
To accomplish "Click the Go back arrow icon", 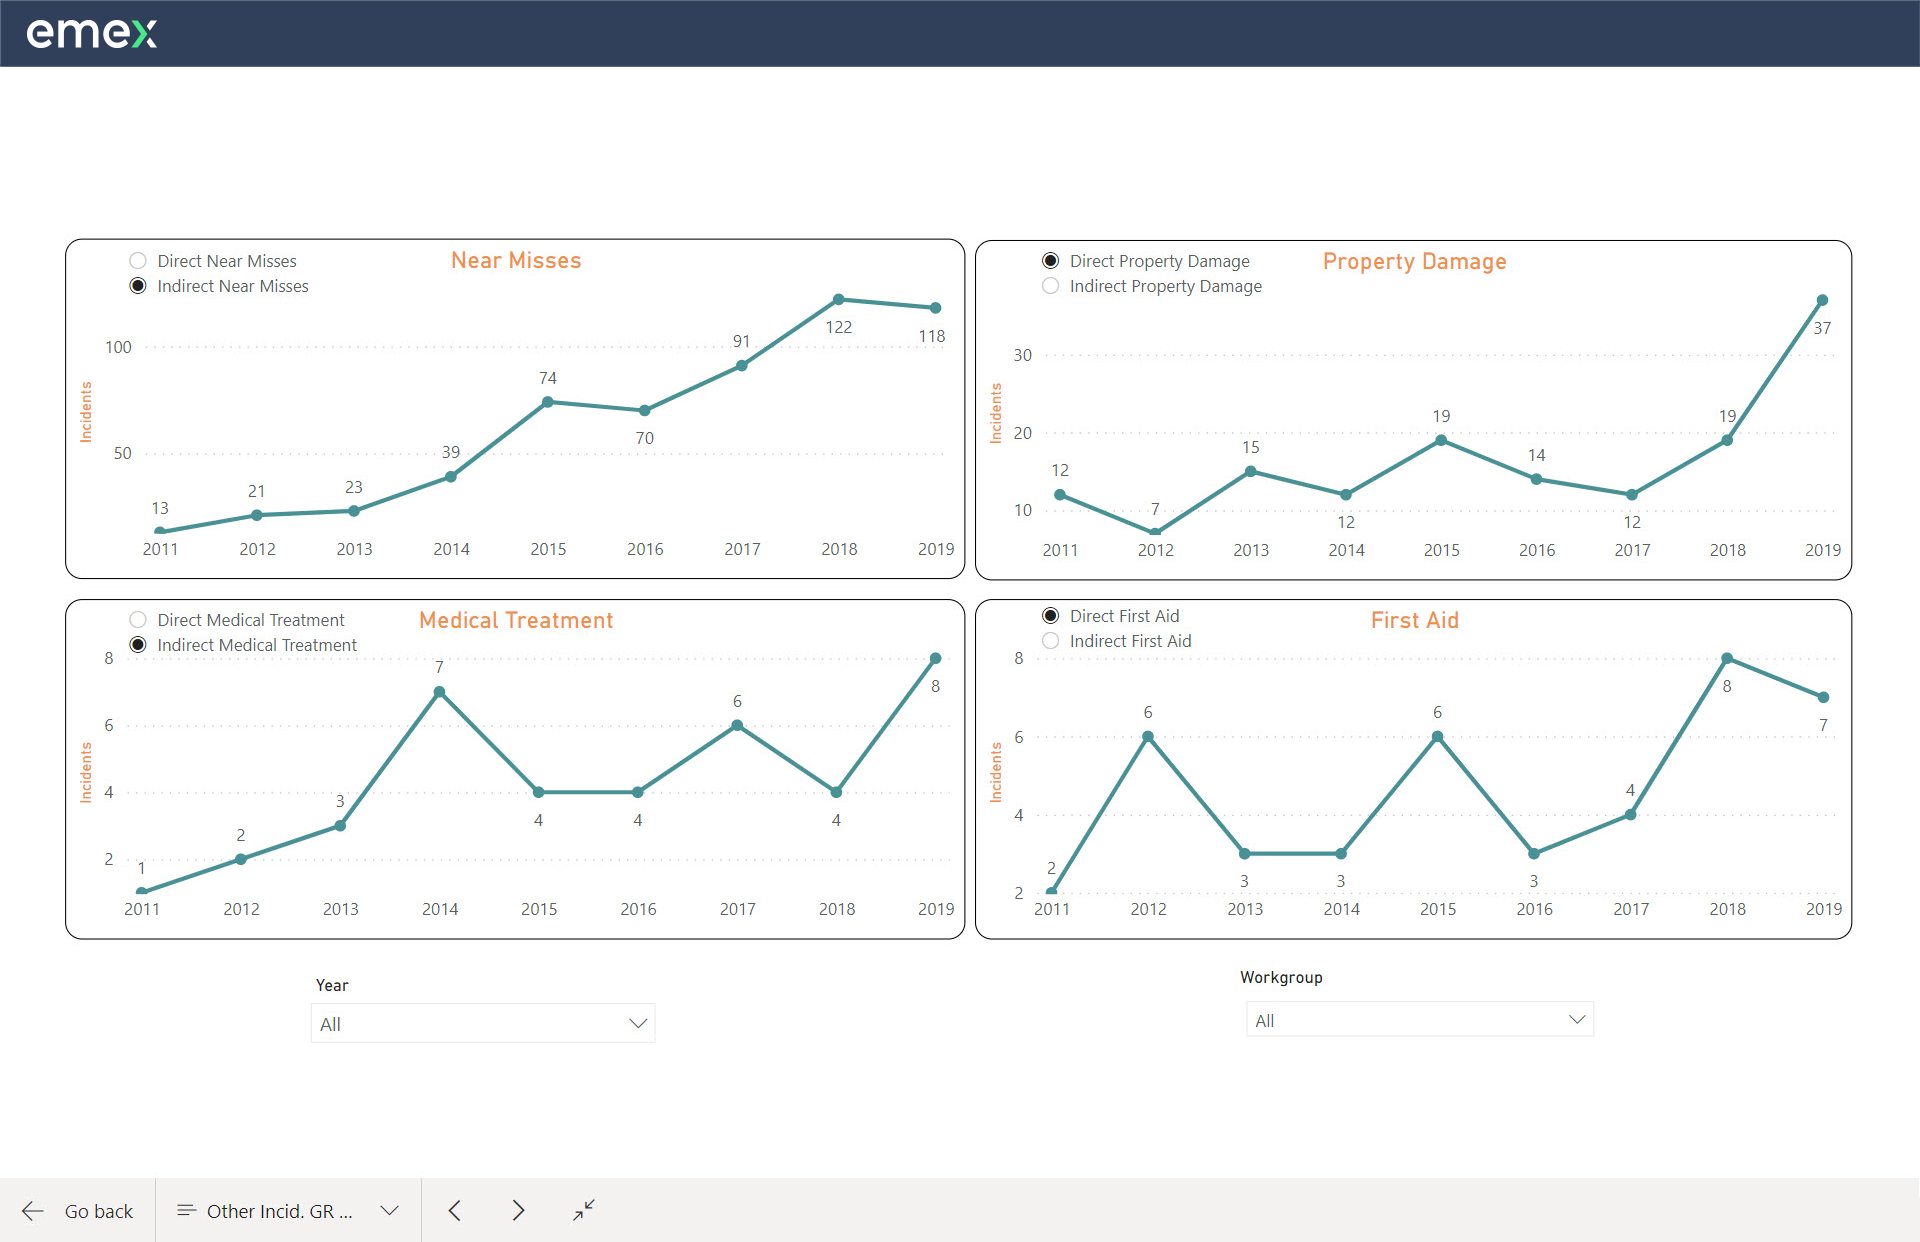I will click(33, 1211).
